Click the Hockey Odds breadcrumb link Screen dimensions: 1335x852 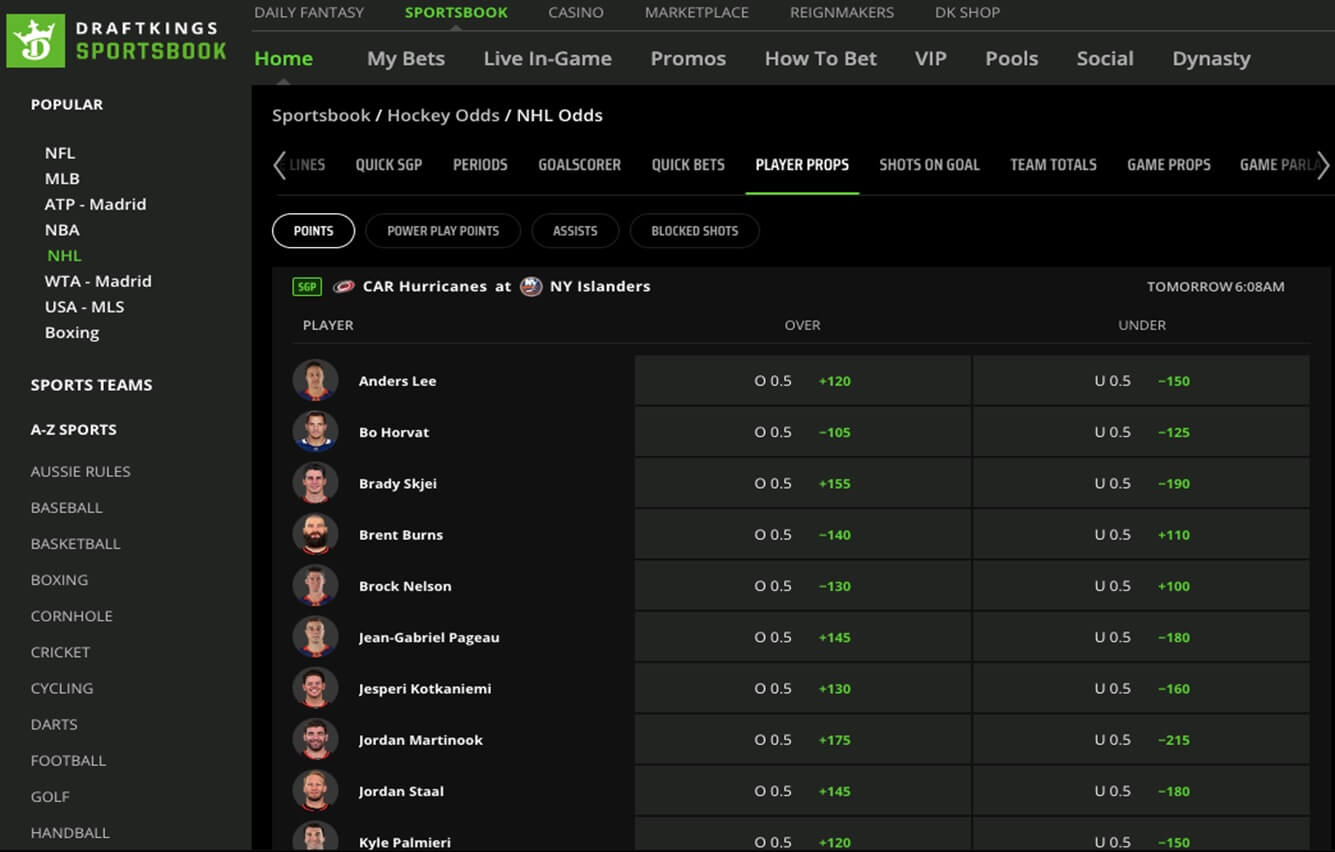[443, 115]
